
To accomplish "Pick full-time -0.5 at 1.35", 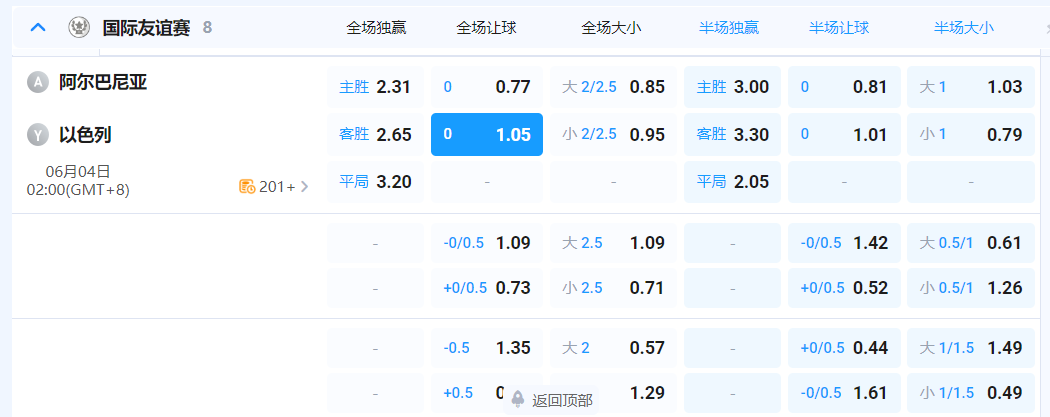I will (x=487, y=348).
